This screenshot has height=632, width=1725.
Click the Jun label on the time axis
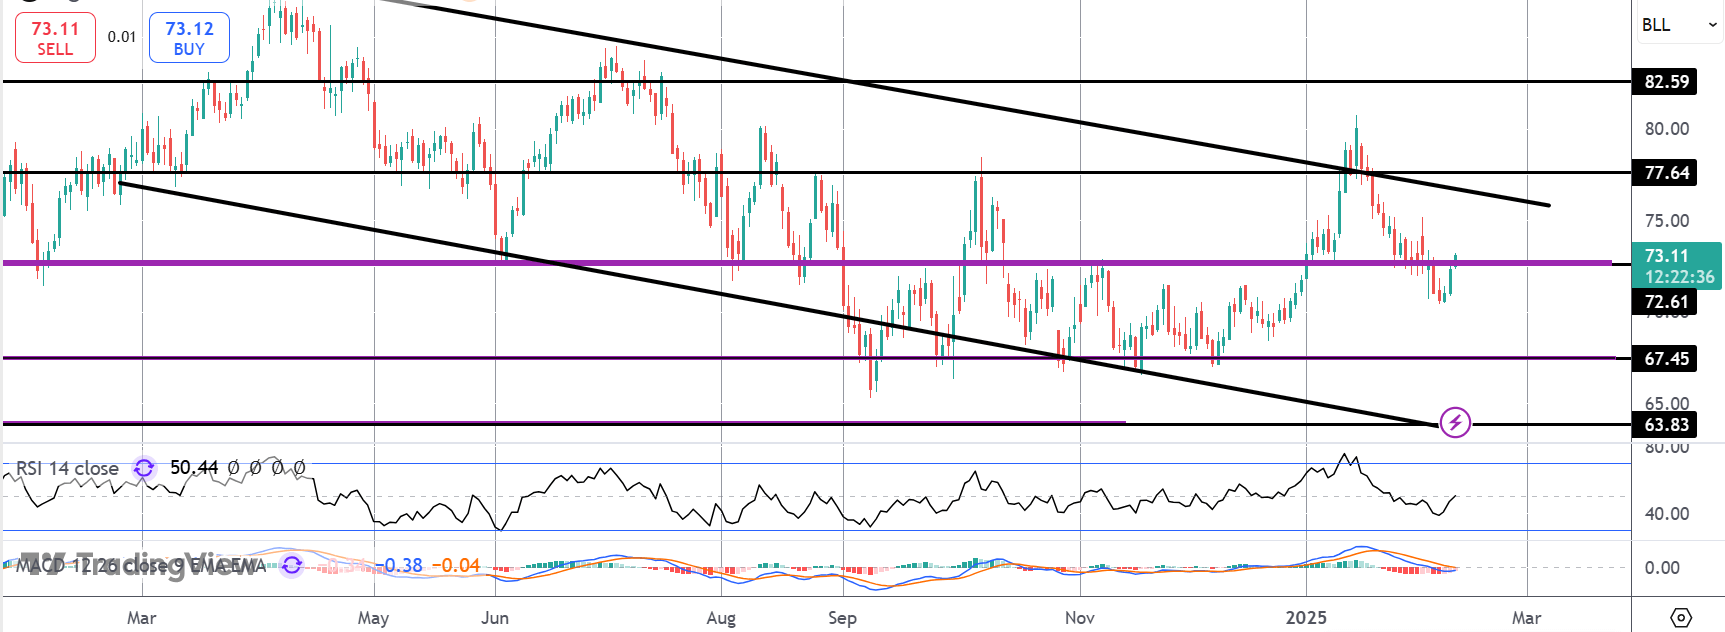pos(495,618)
